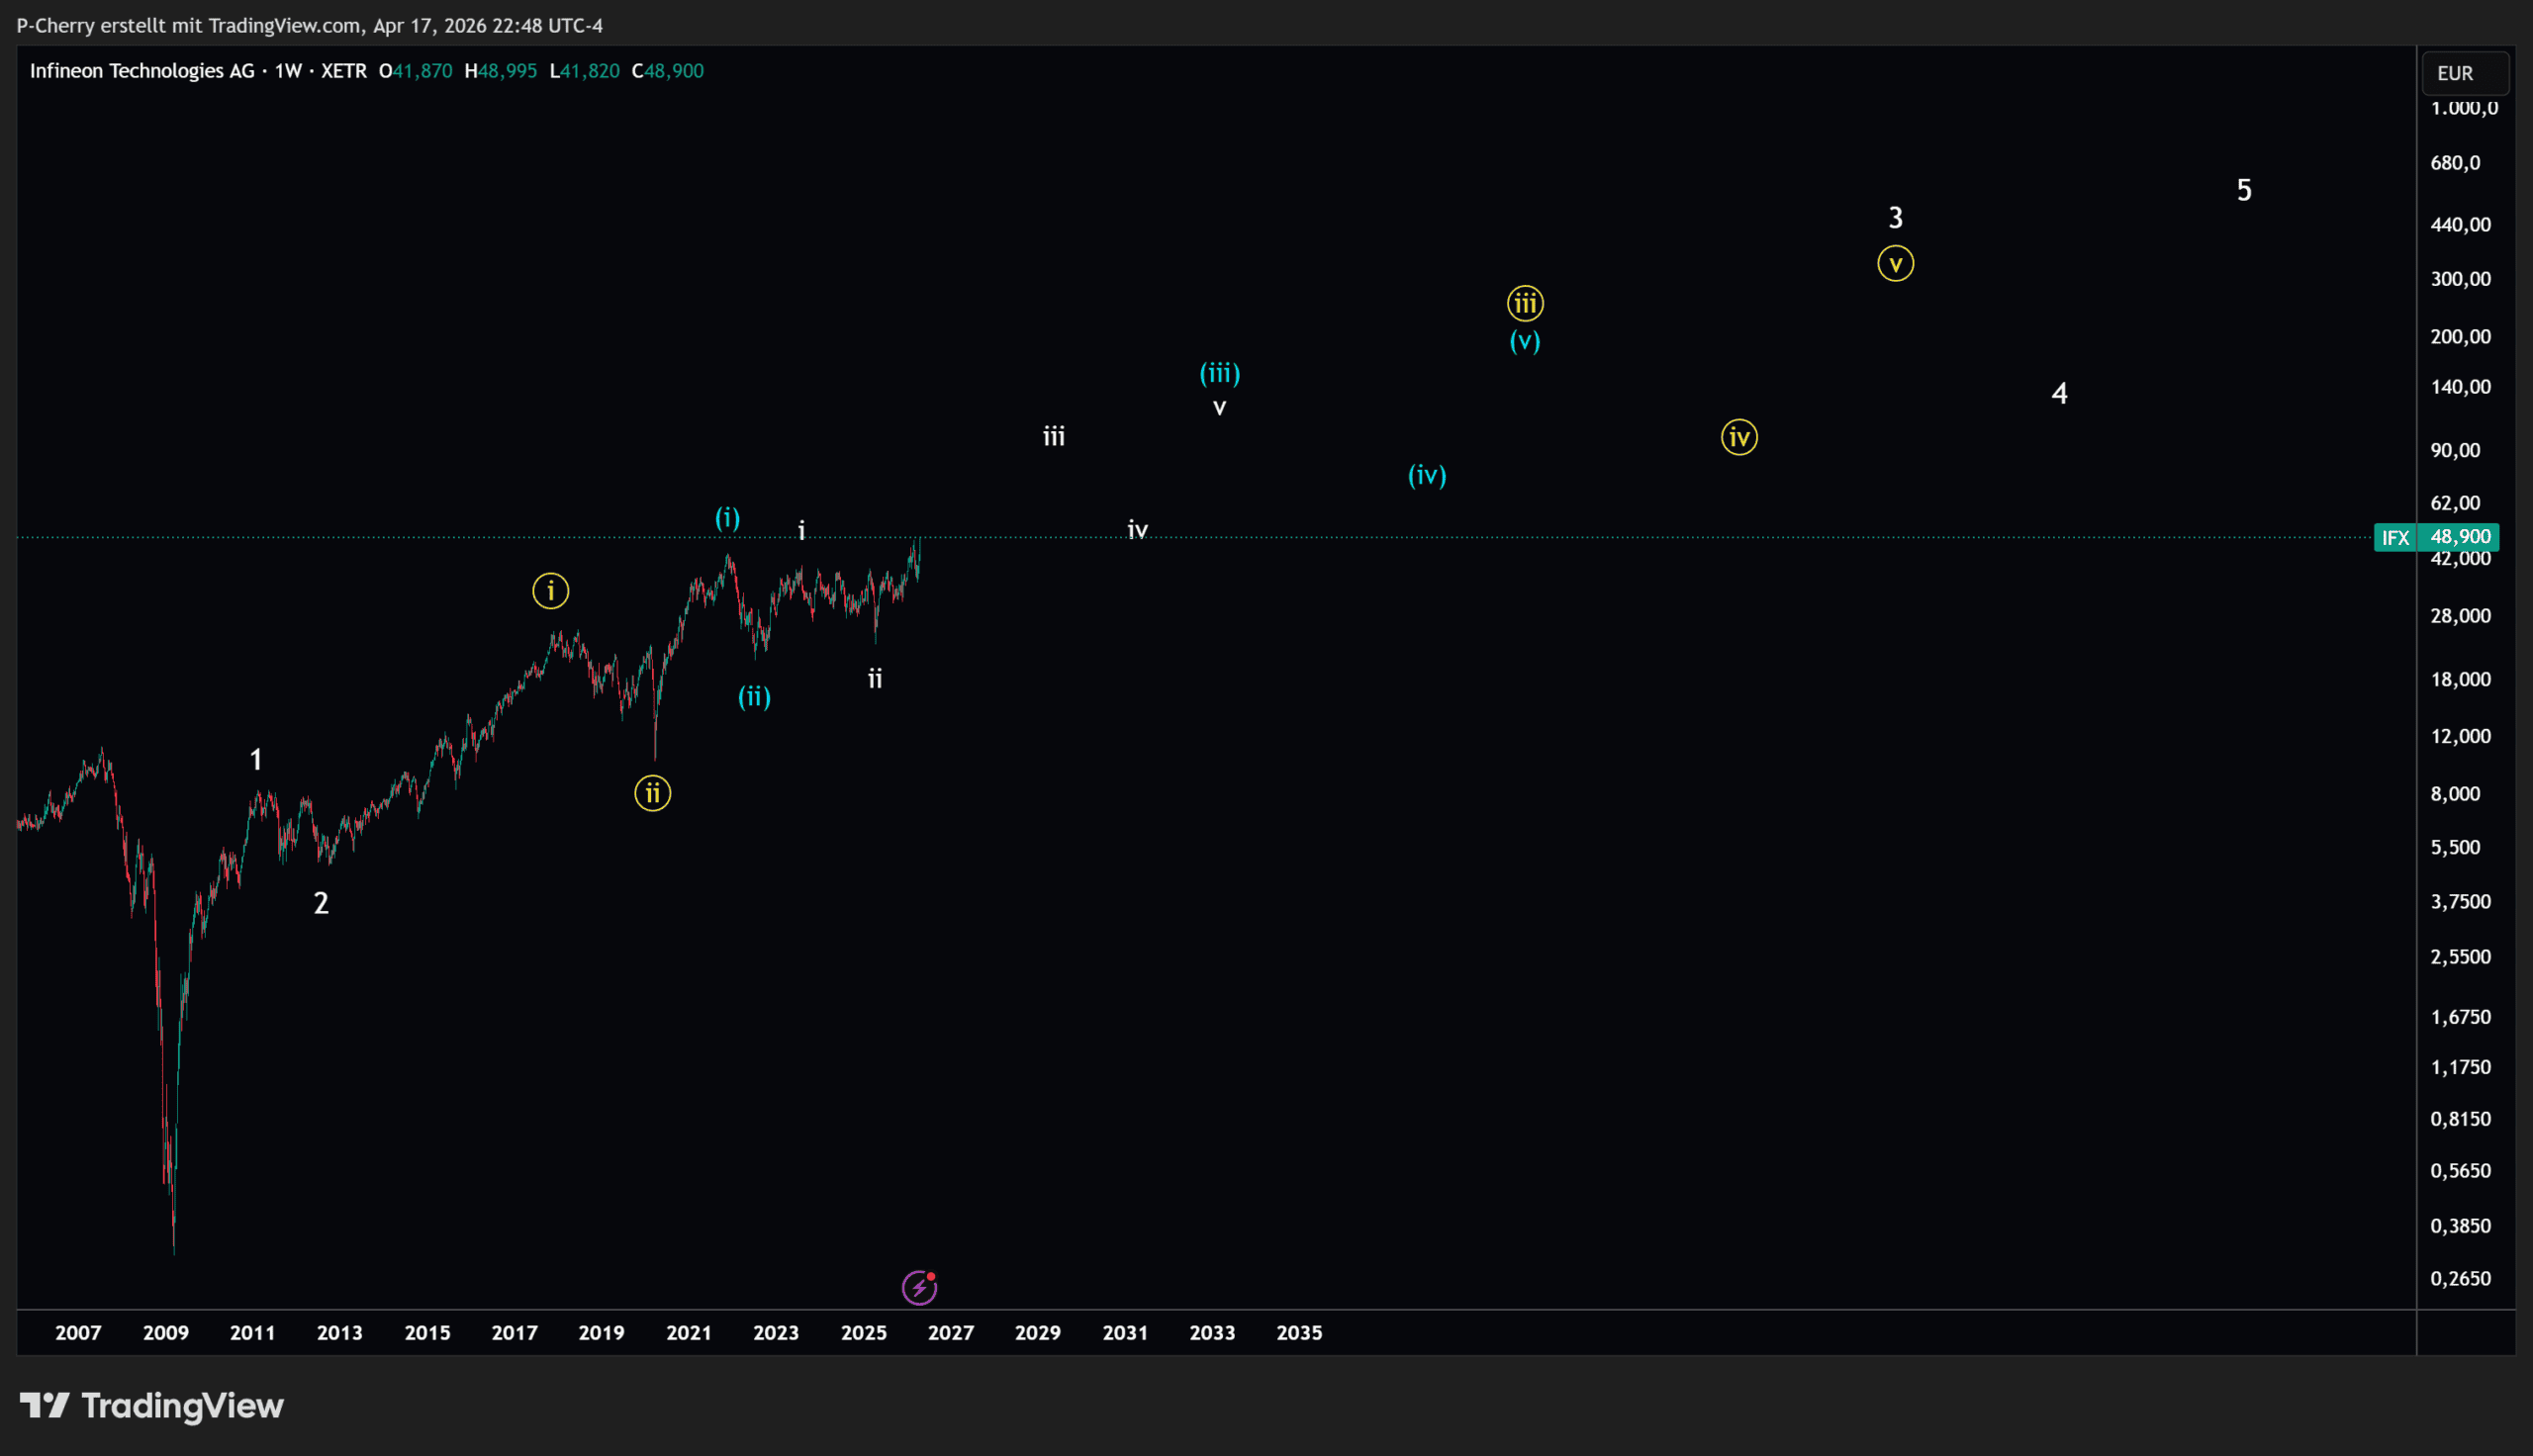This screenshot has width=2533, height=1456.
Task: Click the TradingView logo at the bottom
Action: (152, 1406)
